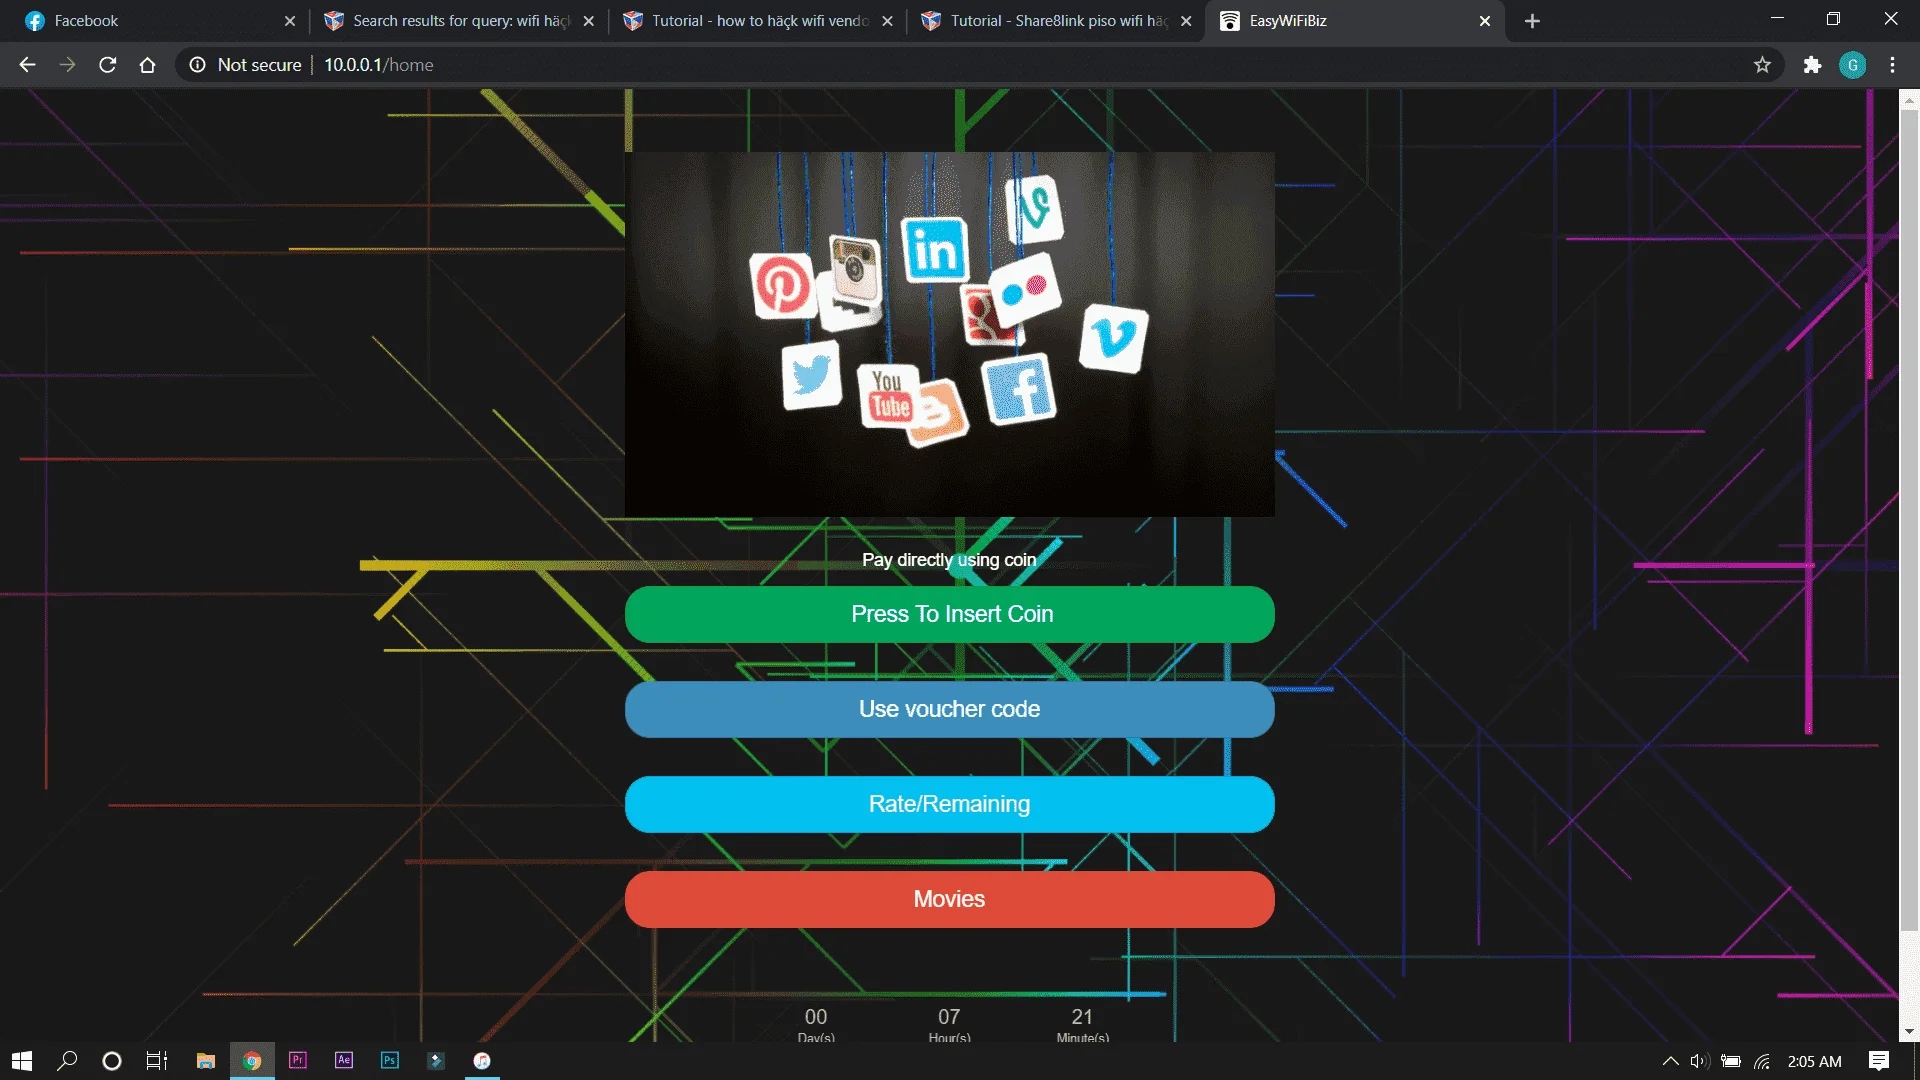Launch Adobe Premiere Pro from the taskbar
1920x1080 pixels.
tap(298, 1060)
